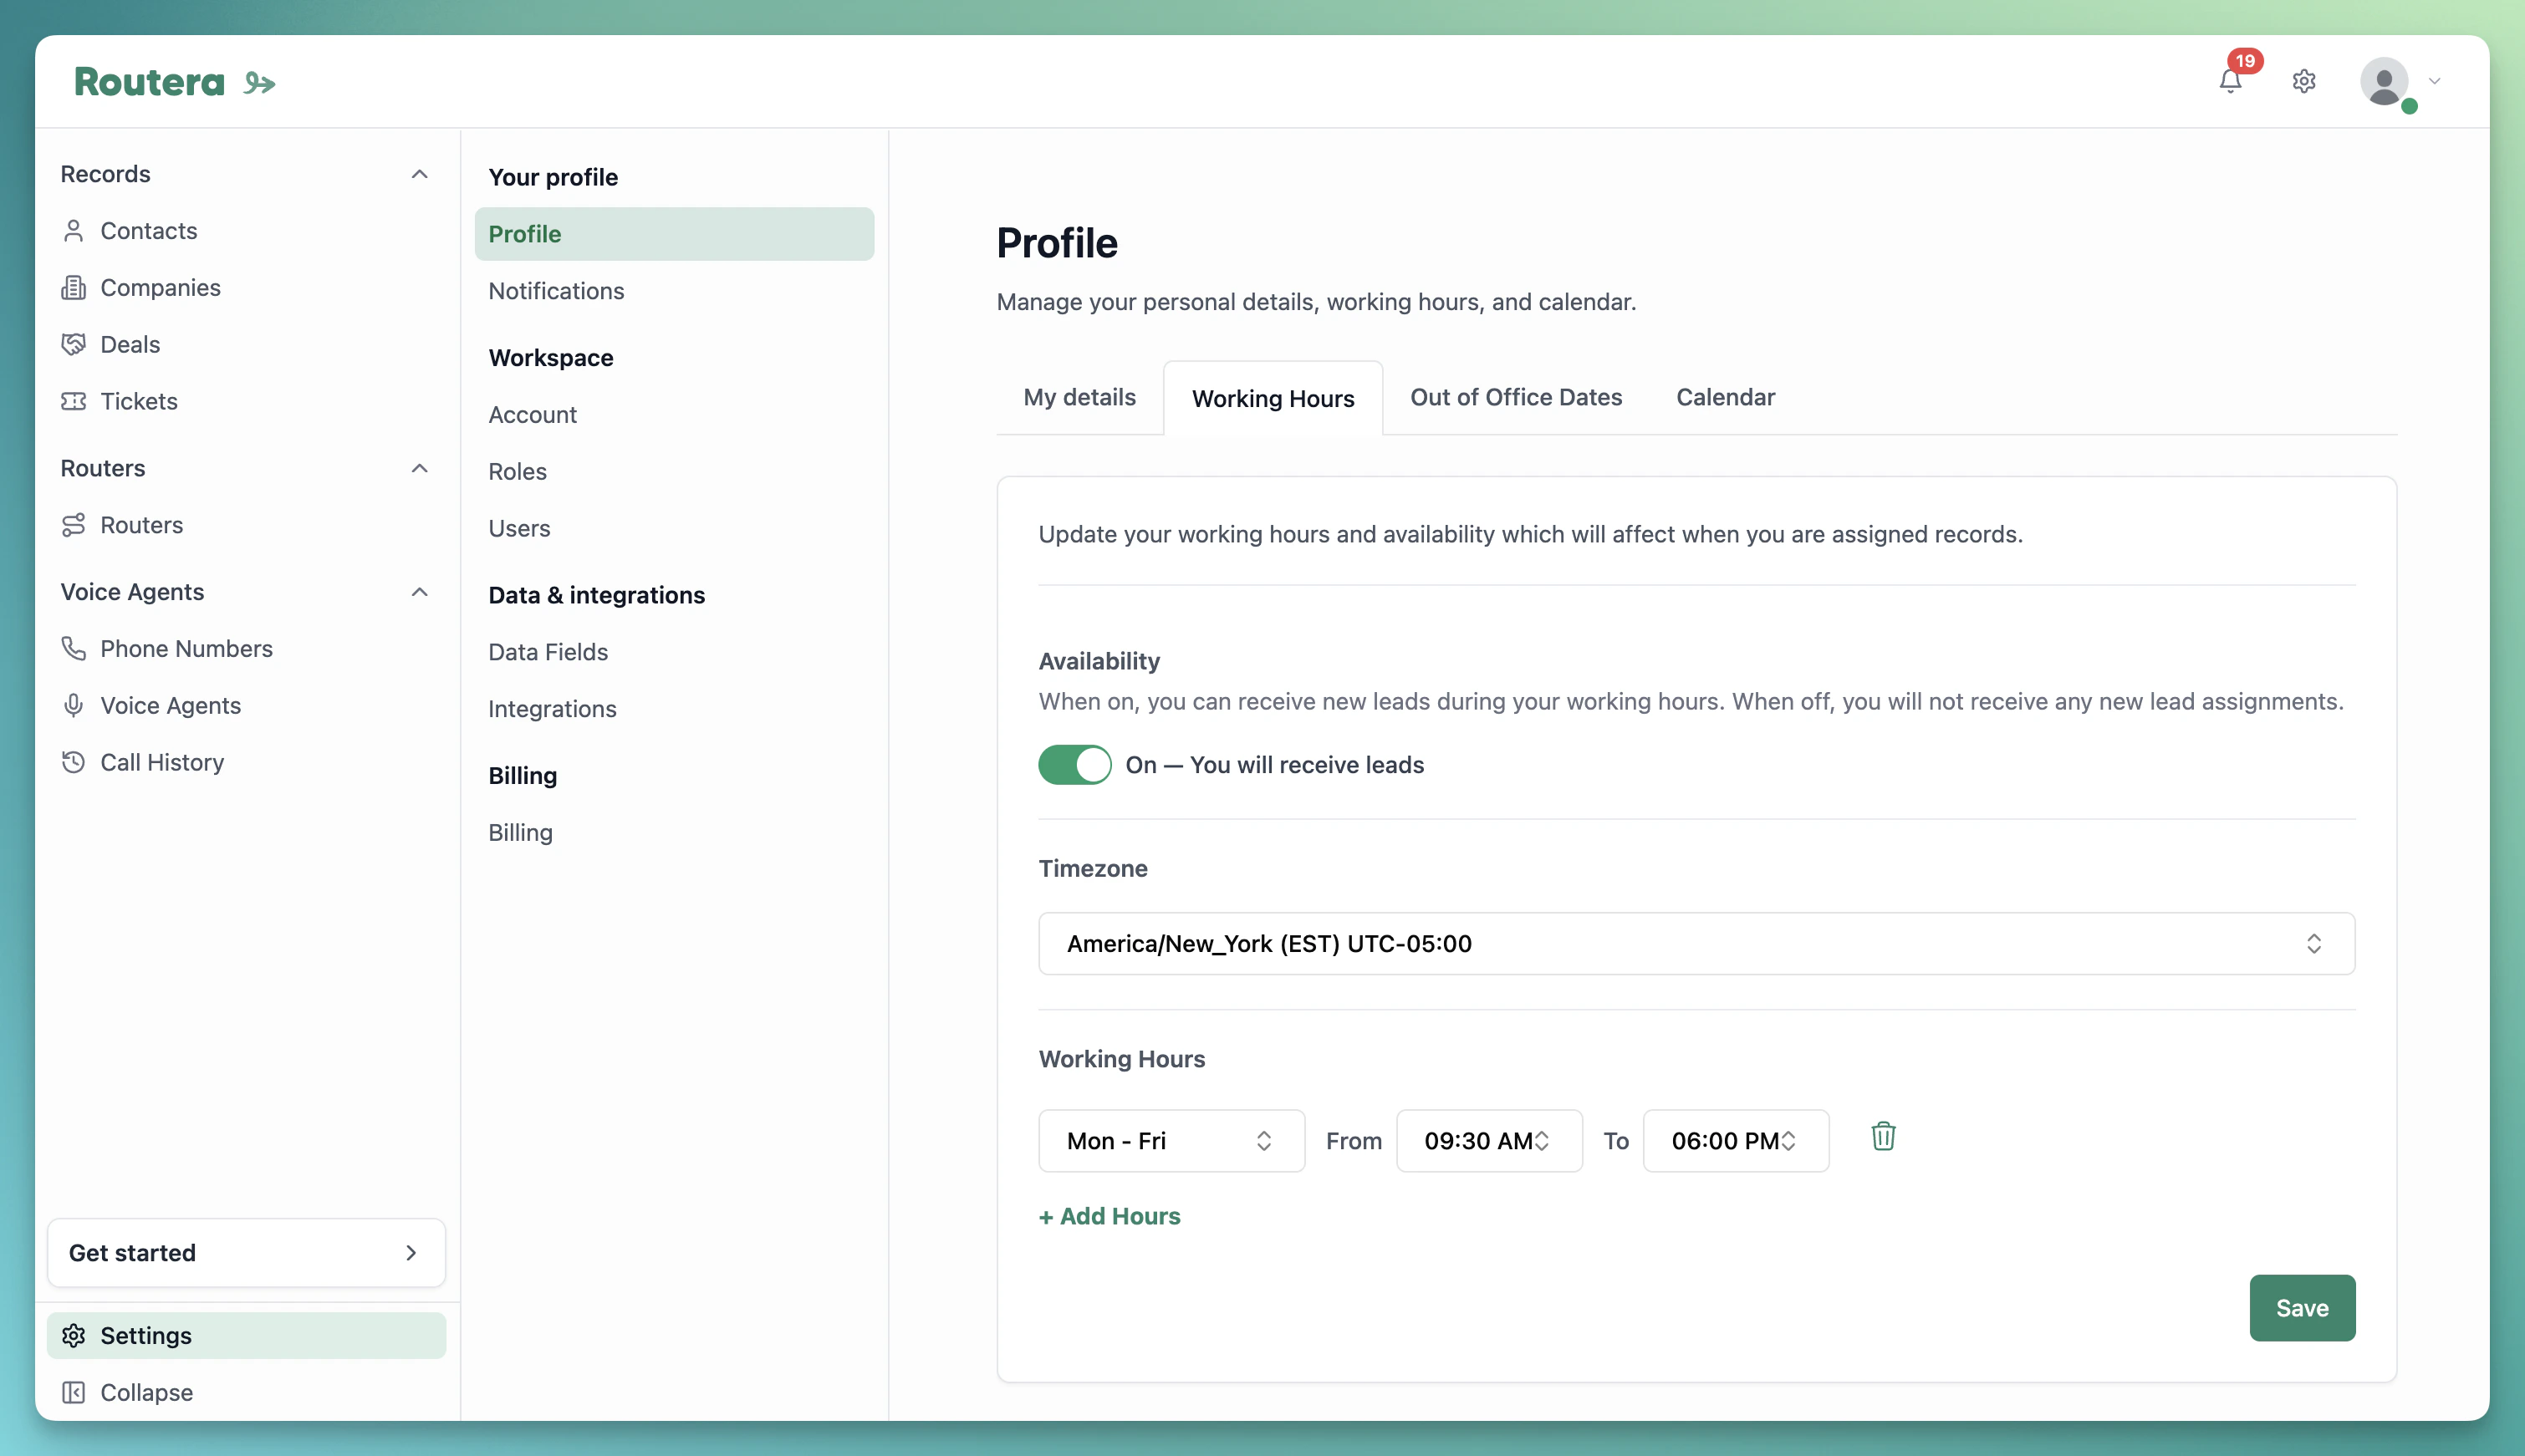Click the Voice Agents microphone icon

(73, 706)
